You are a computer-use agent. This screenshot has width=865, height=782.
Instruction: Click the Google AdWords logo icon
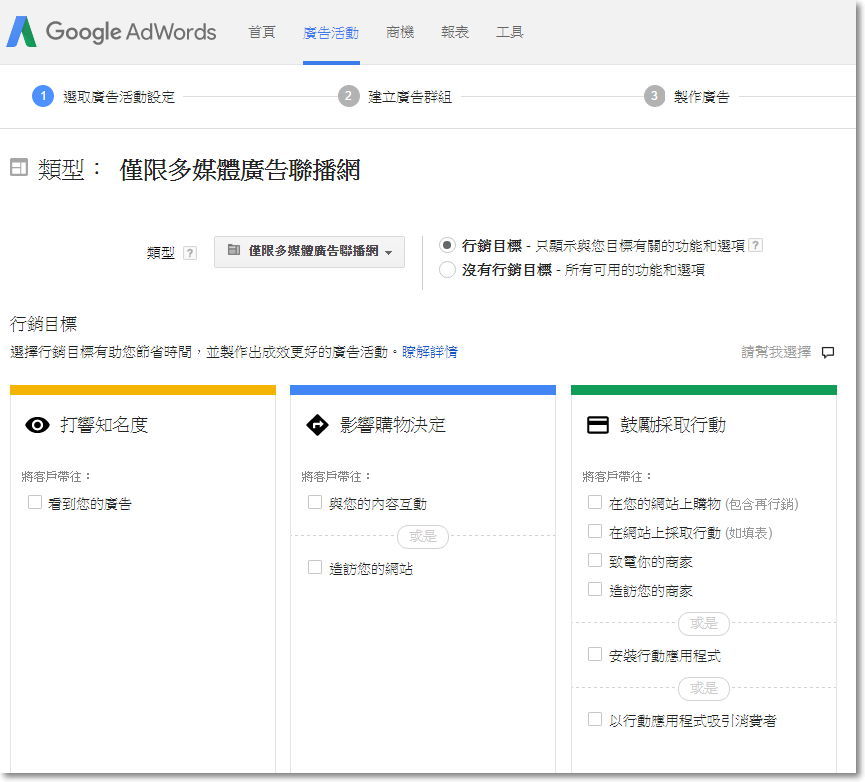click(x=22, y=31)
